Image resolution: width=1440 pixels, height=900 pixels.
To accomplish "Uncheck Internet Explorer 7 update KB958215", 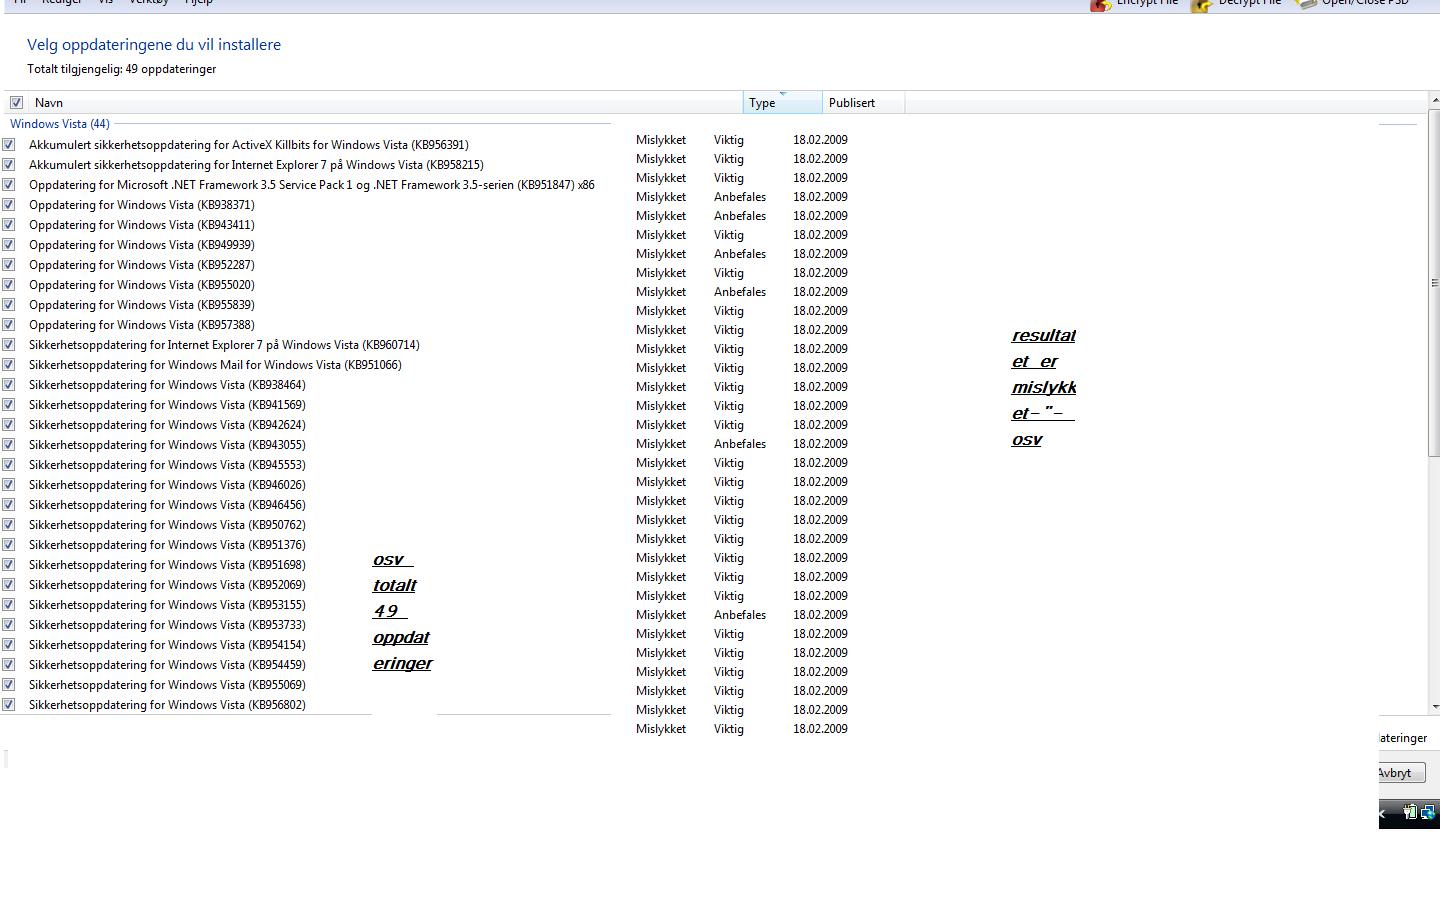I will 9,164.
